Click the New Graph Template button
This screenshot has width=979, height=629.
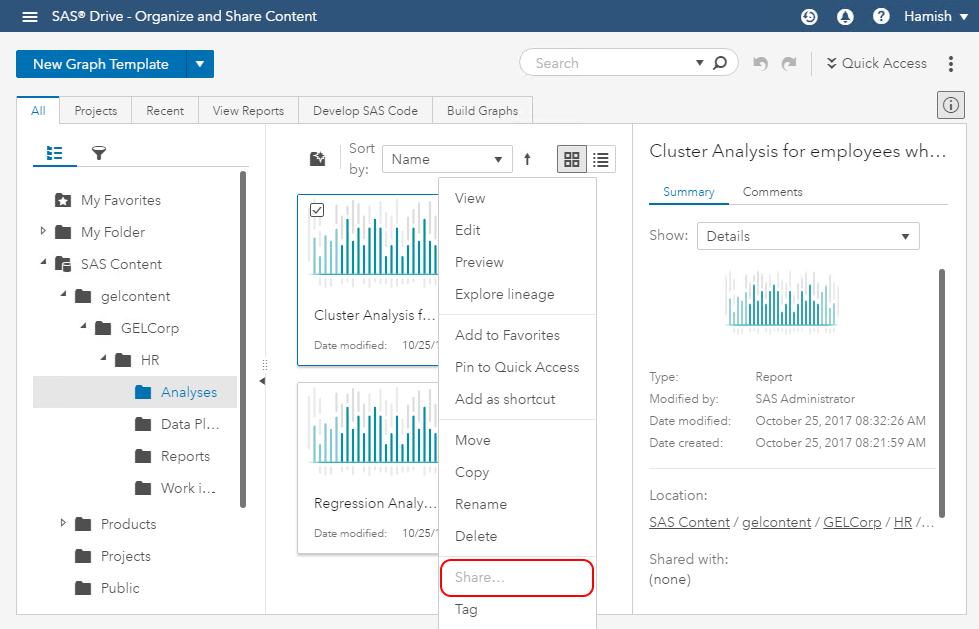coord(101,64)
